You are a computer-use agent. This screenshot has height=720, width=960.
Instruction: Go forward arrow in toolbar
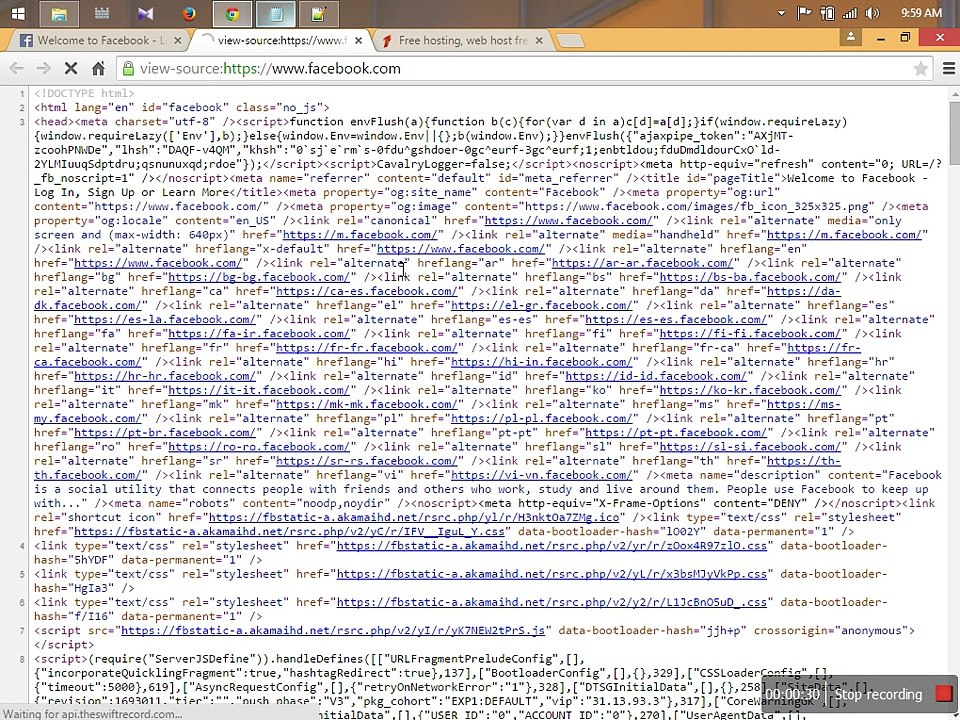[x=43, y=69]
